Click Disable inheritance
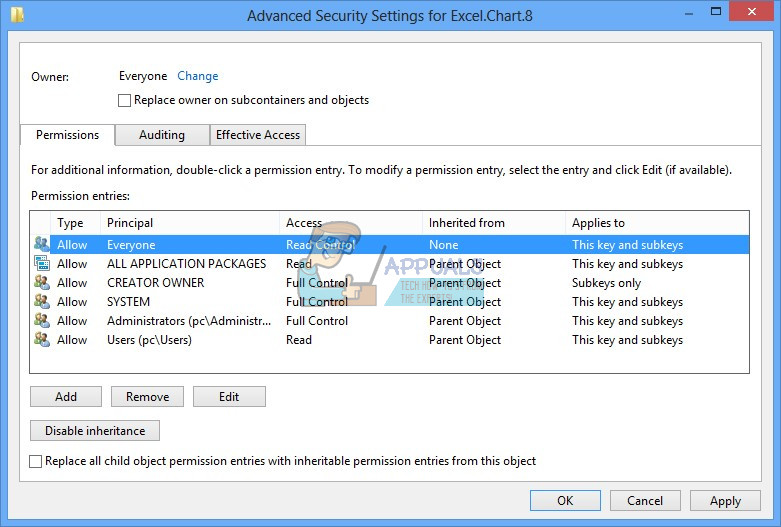This screenshot has width=781, height=527. pyautogui.click(x=95, y=431)
